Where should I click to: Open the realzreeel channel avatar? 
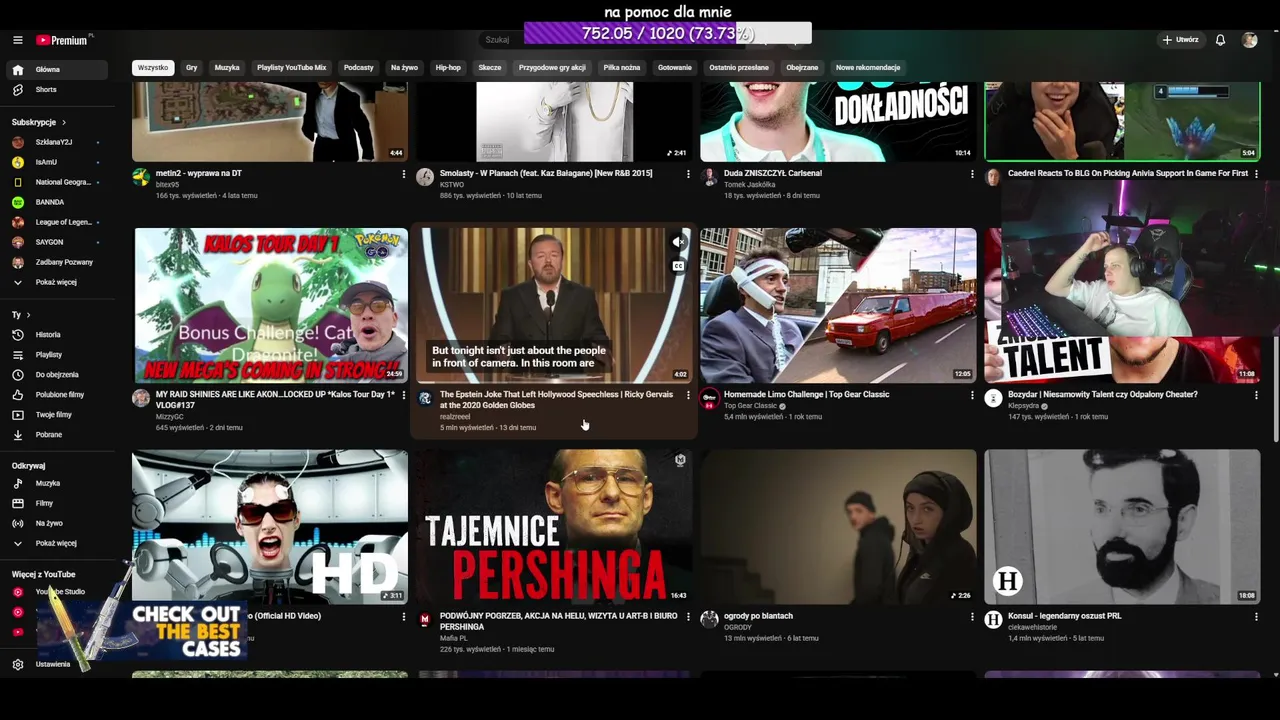(425, 398)
